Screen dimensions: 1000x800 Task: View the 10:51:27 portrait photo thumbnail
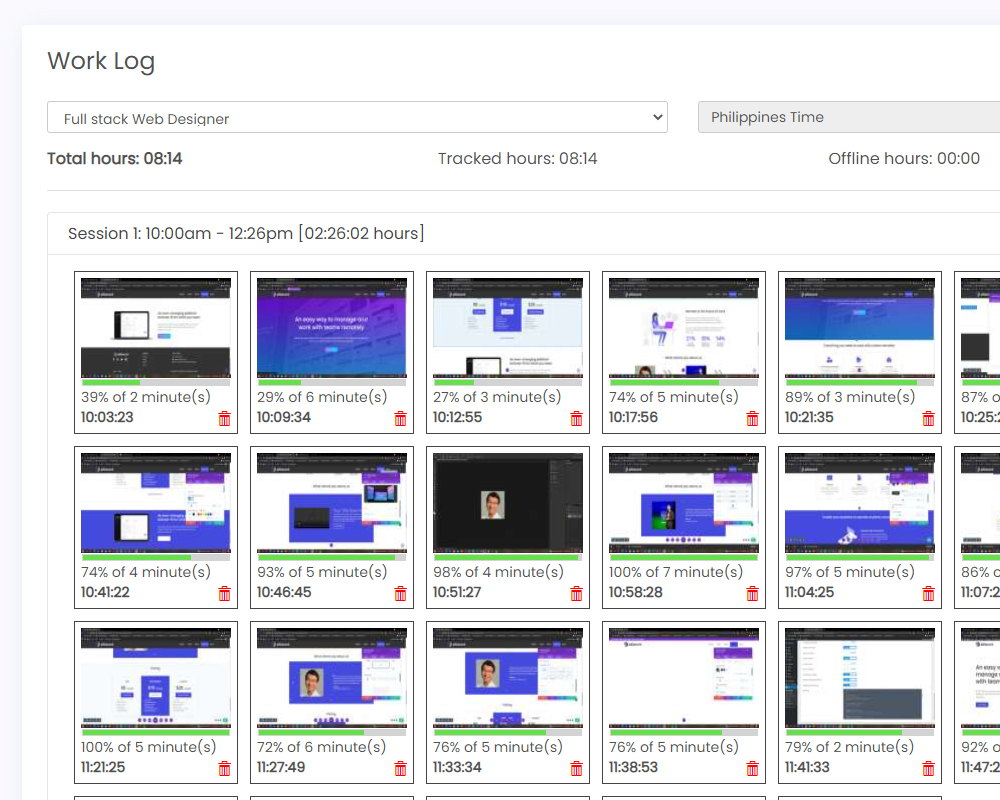[508, 503]
